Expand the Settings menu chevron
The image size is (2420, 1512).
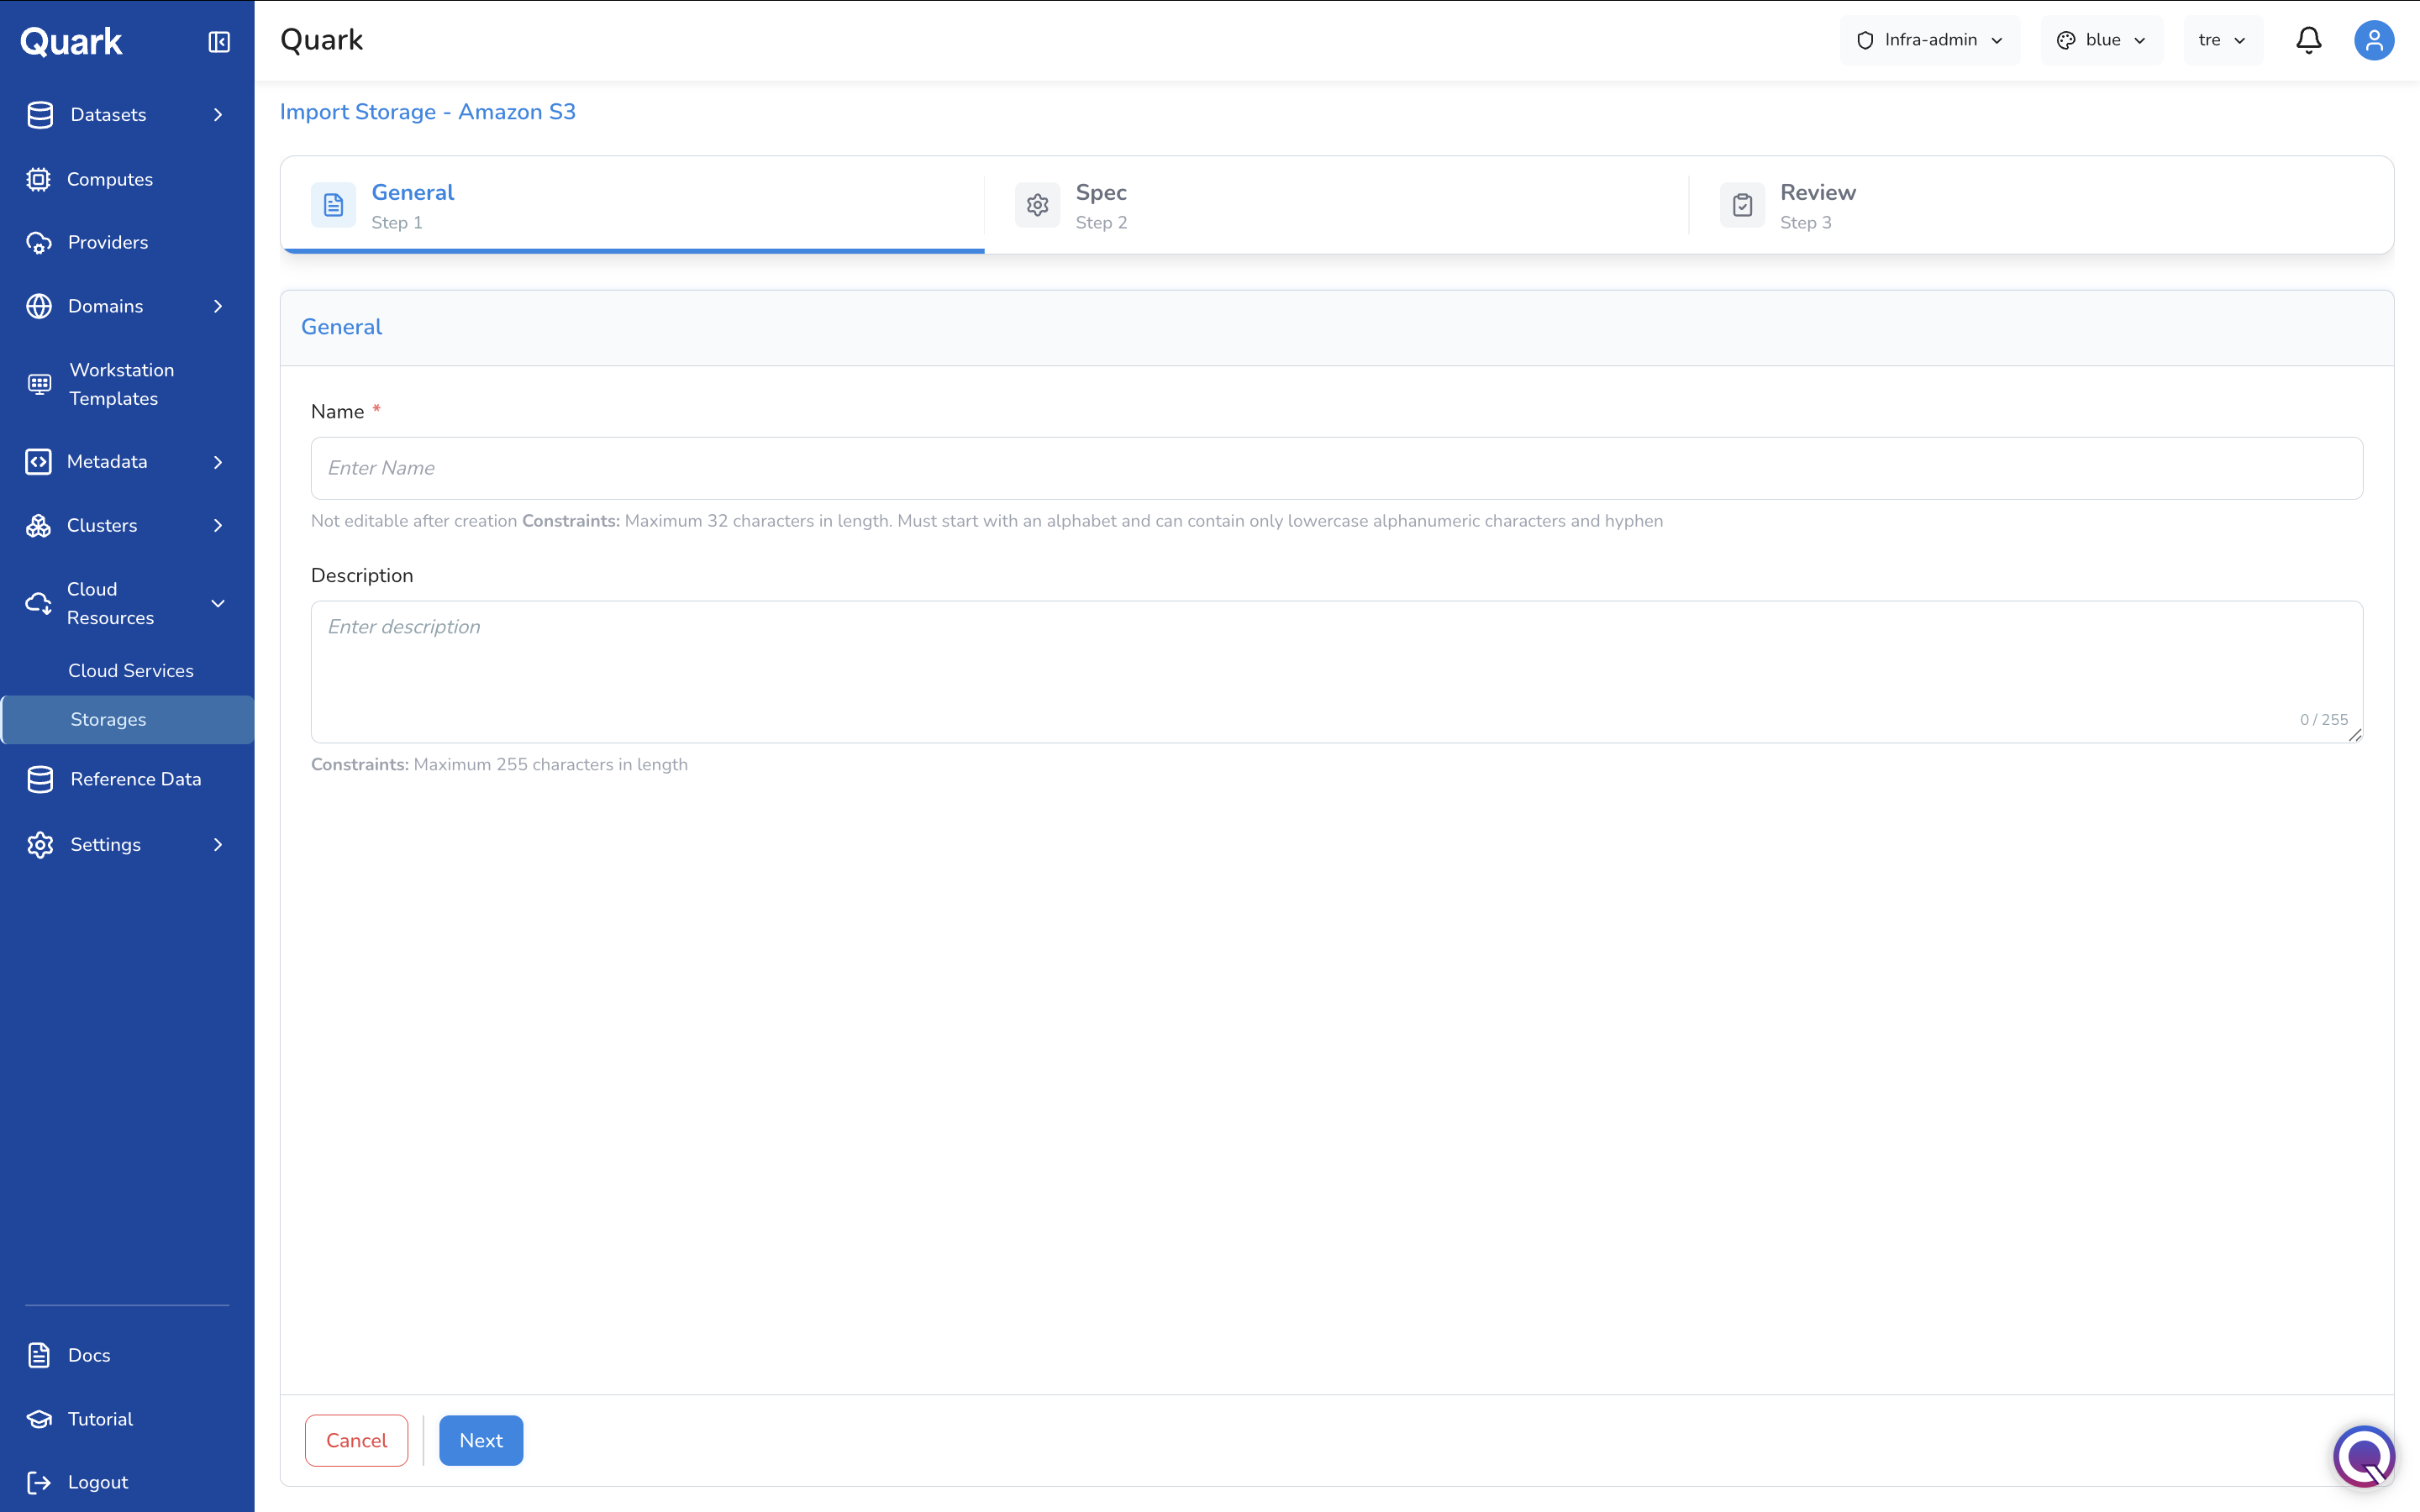[x=218, y=845]
